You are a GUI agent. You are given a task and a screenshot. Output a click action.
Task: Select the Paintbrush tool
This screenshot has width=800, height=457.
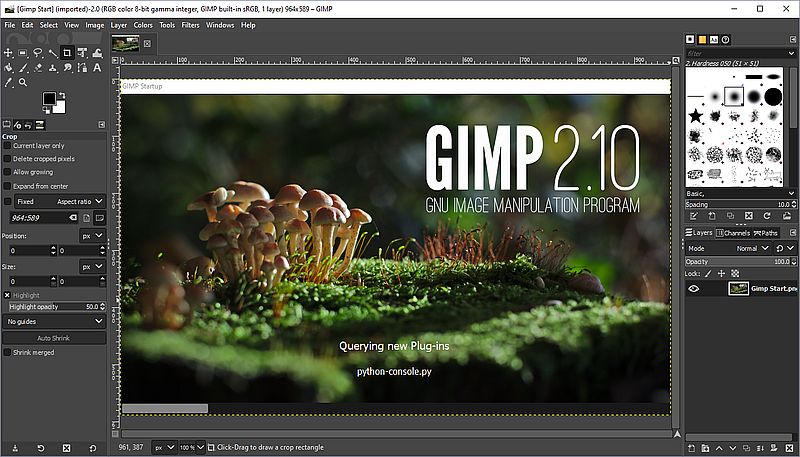(23, 67)
